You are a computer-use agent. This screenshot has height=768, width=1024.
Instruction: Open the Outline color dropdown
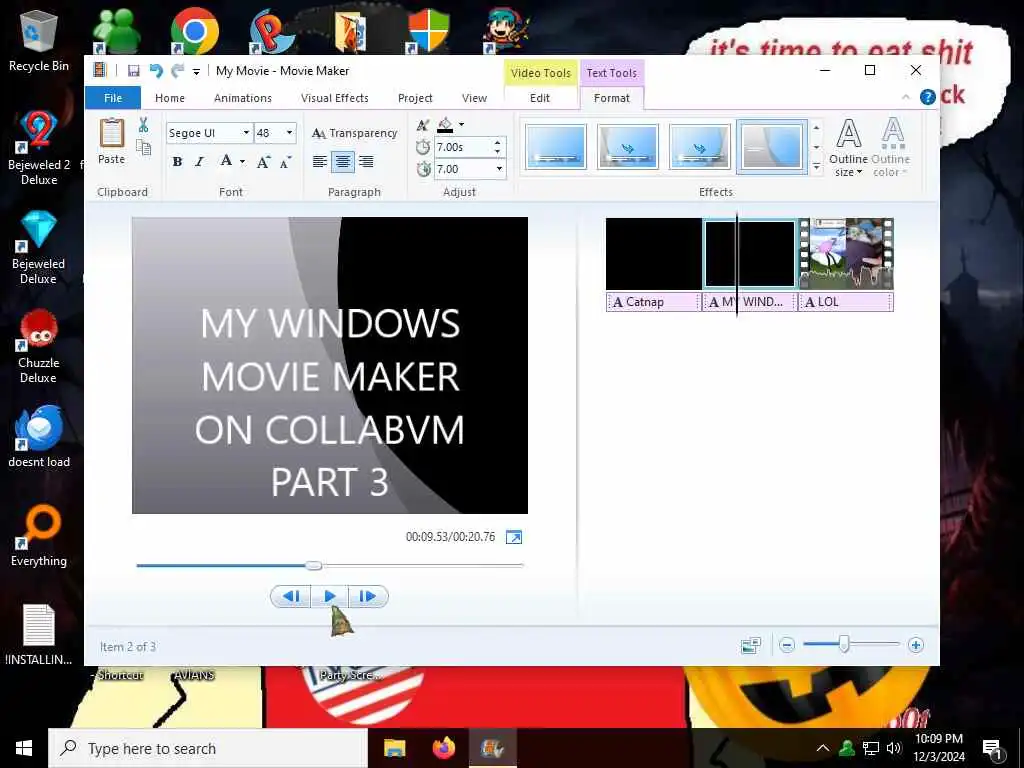[x=891, y=148]
